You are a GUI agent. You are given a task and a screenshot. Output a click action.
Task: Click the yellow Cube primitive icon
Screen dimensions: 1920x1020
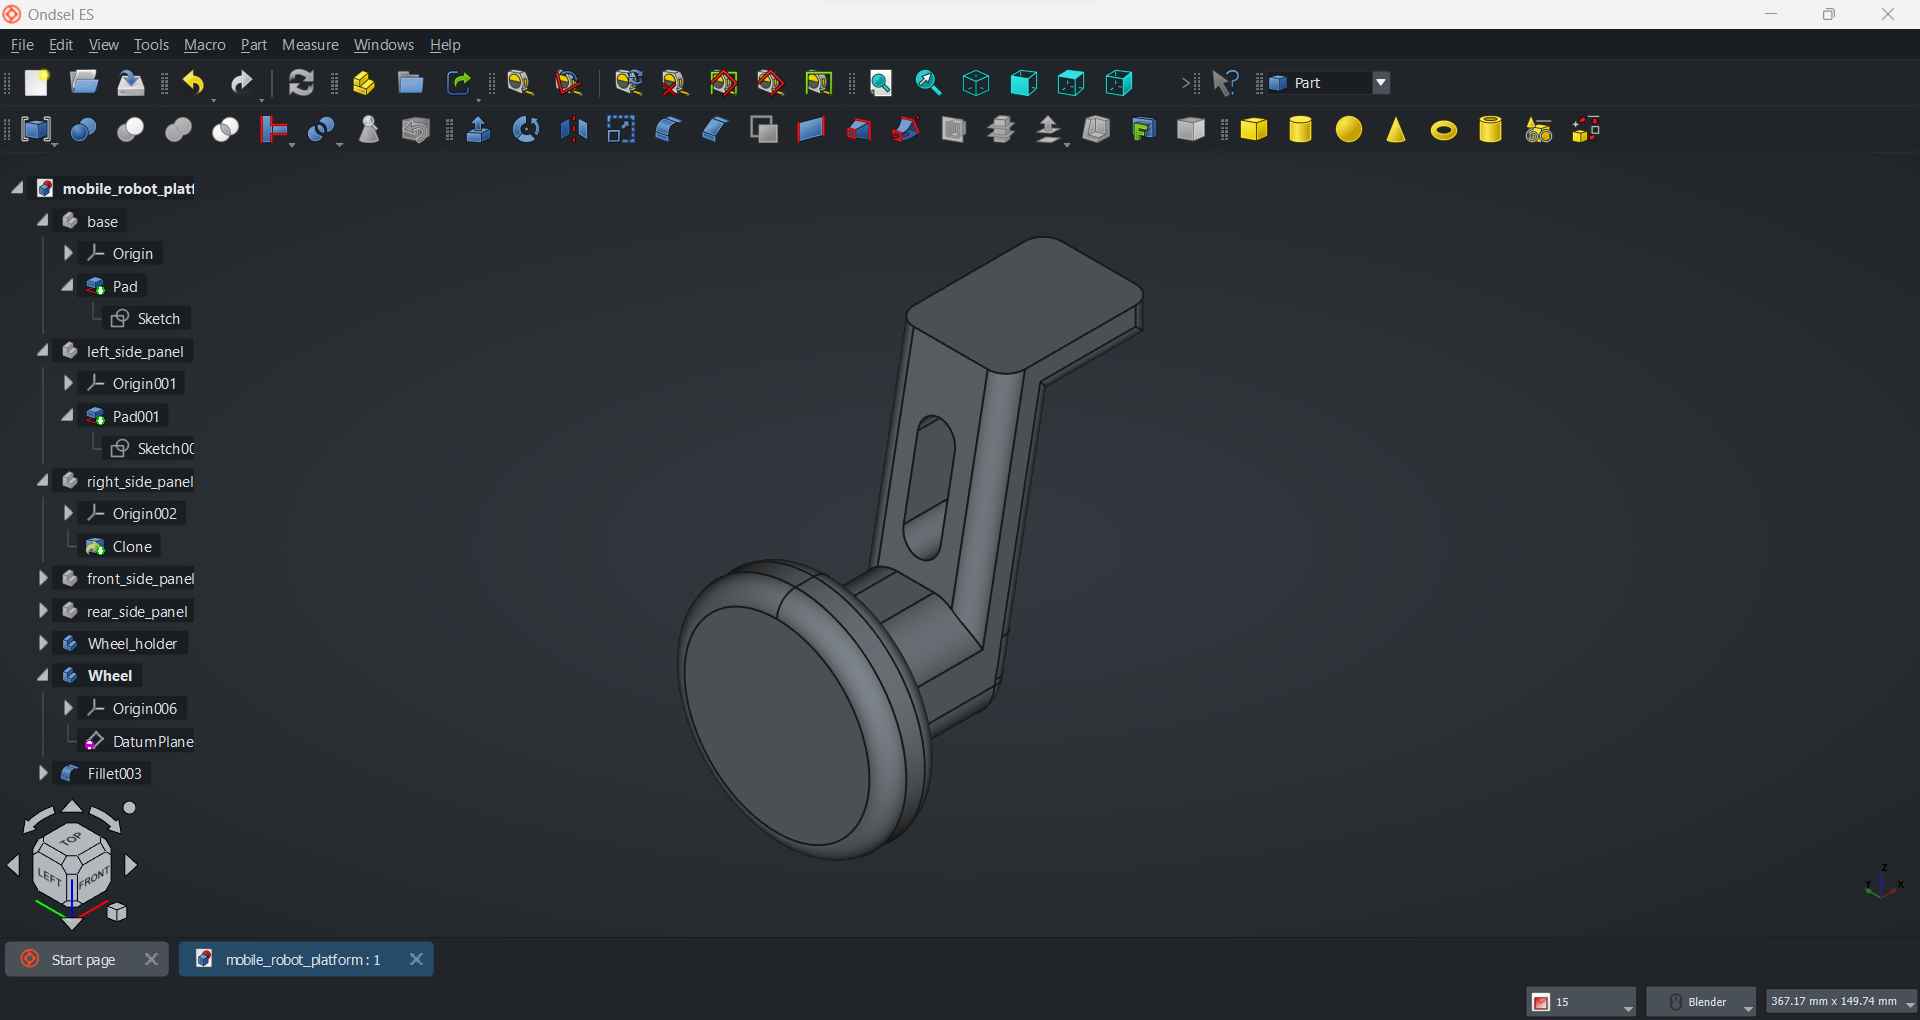(x=1254, y=130)
